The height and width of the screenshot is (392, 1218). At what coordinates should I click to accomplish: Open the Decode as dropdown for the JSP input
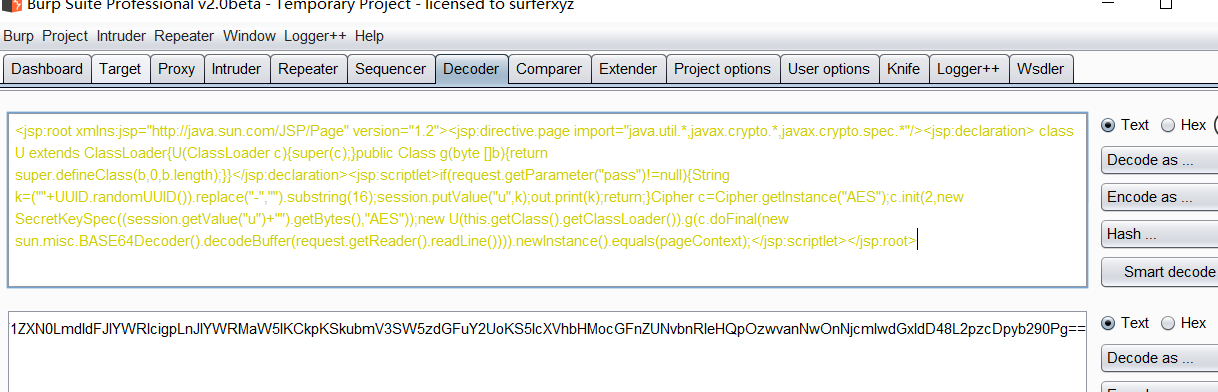pyautogui.click(x=1159, y=160)
